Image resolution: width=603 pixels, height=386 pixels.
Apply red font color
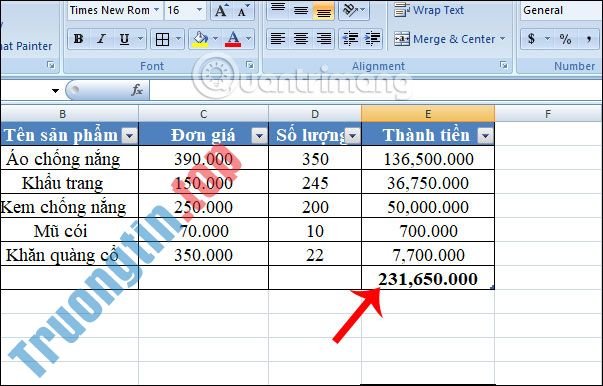[233, 39]
